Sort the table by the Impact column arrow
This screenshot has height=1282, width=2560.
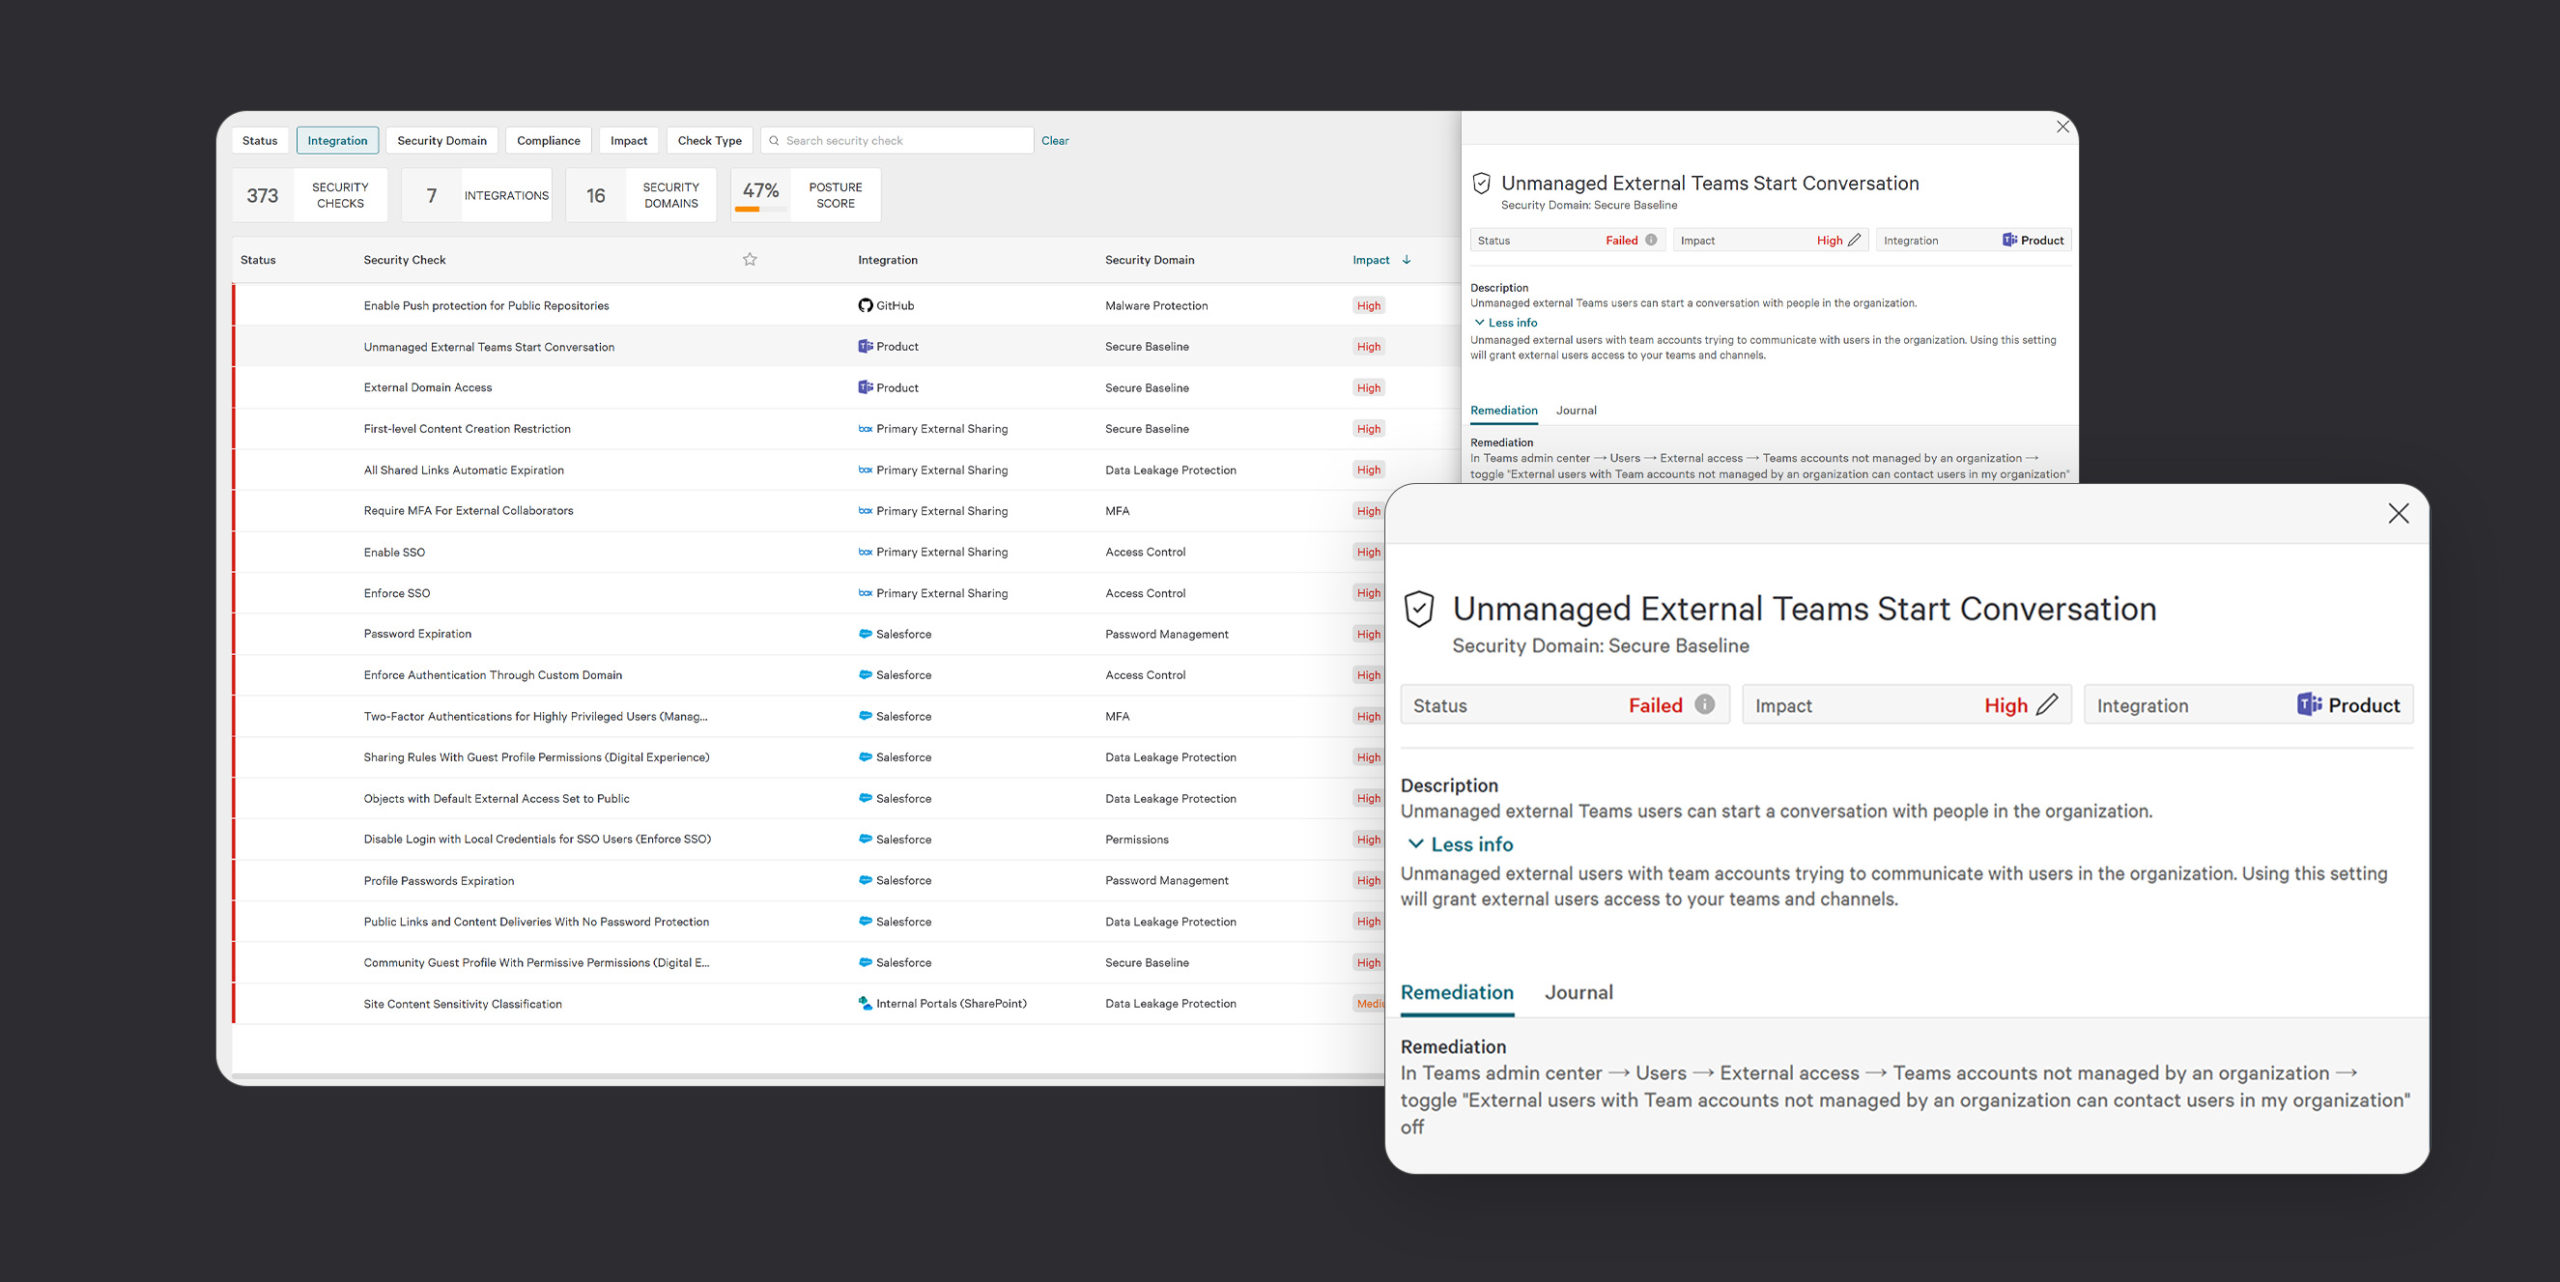tap(1407, 260)
